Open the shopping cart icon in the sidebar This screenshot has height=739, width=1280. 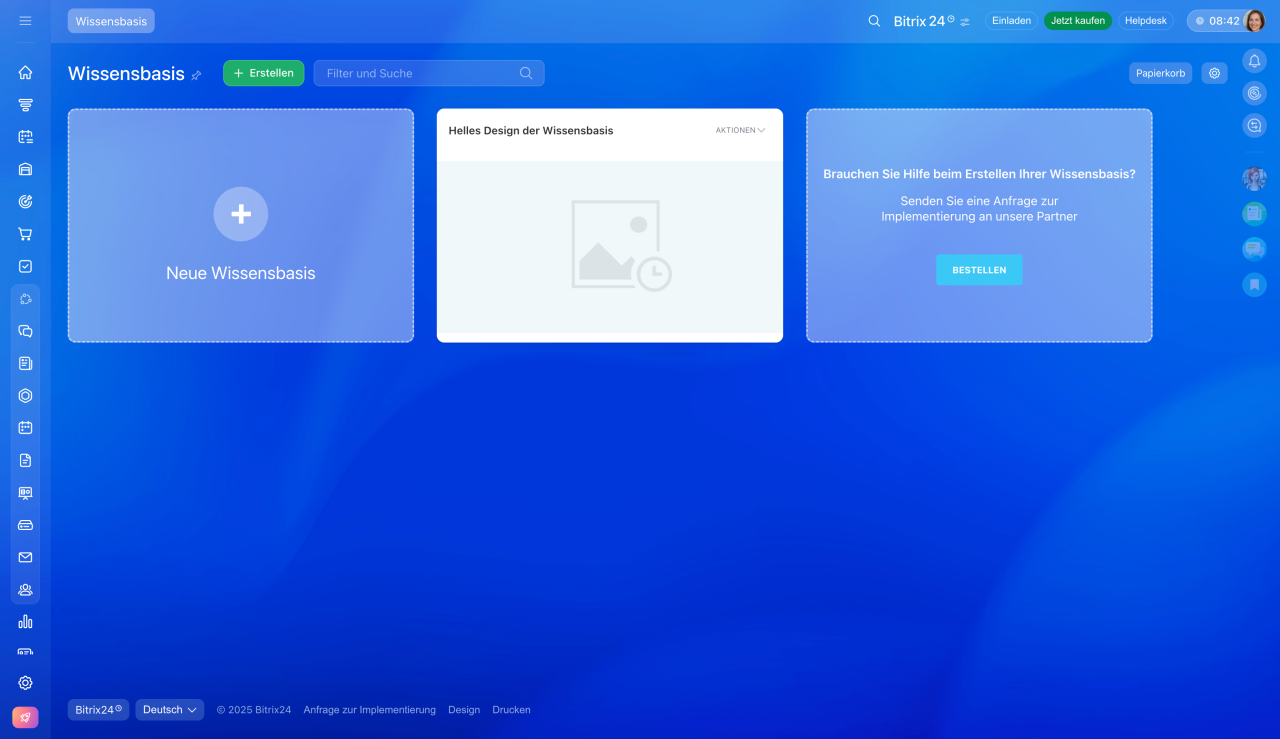point(25,234)
